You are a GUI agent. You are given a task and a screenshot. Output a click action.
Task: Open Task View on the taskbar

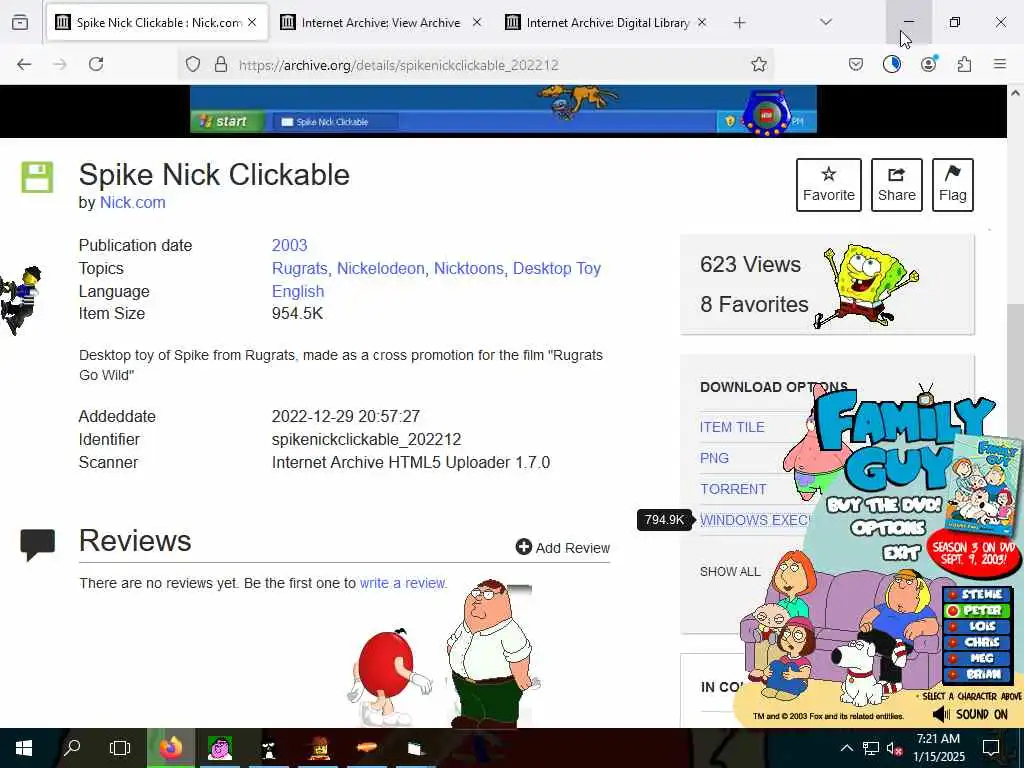(x=120, y=748)
